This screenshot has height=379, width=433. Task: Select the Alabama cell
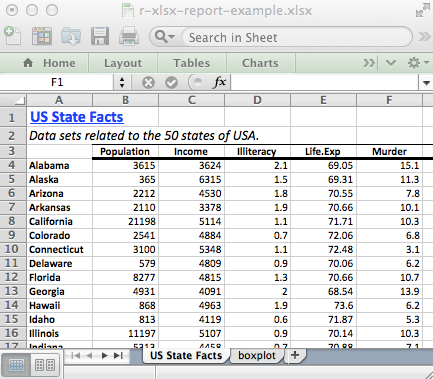tap(59, 166)
